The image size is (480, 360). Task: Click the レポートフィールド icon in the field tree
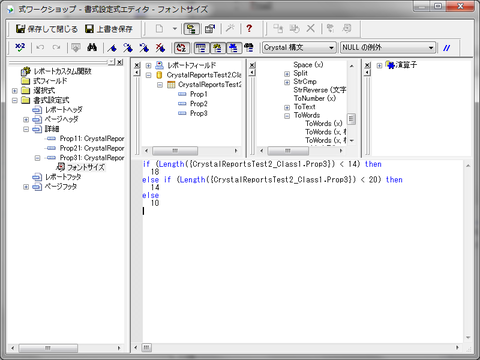[x=160, y=65]
